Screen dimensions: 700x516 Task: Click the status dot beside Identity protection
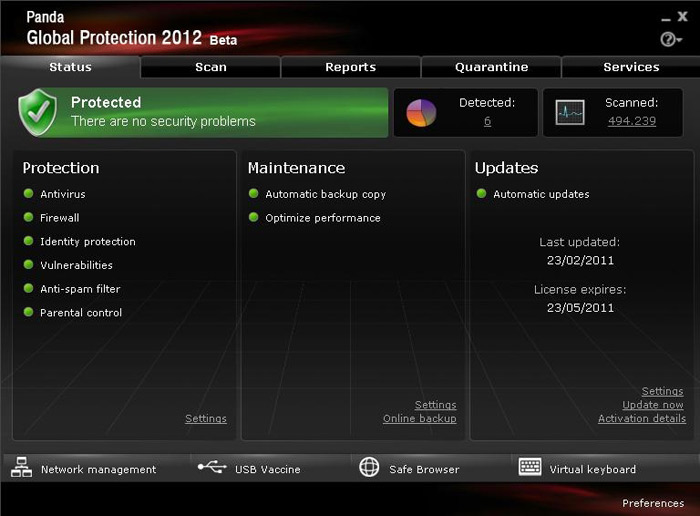point(29,241)
